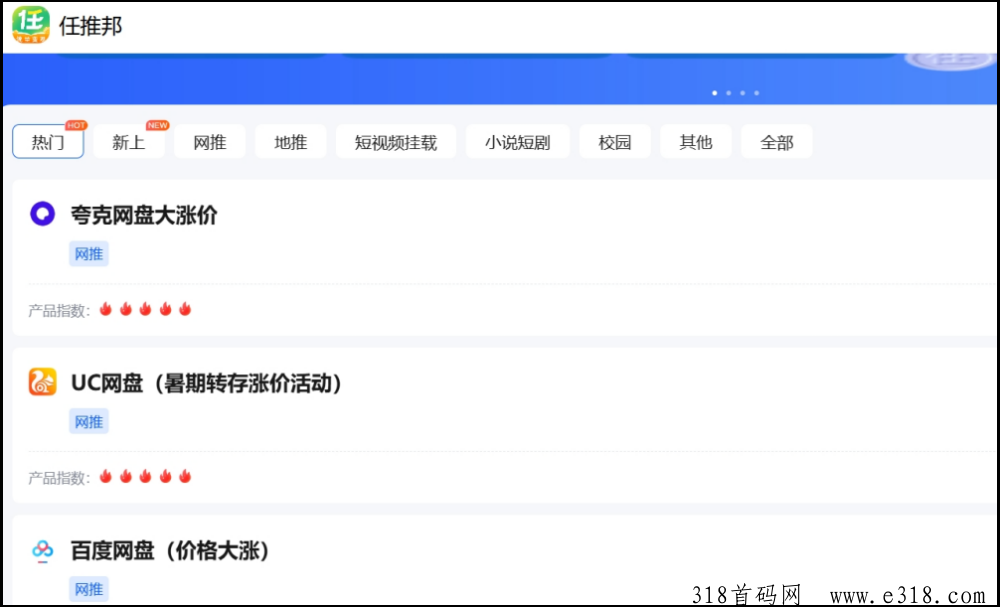
Task: Select the 短视频挂载 tab
Action: click(x=396, y=142)
